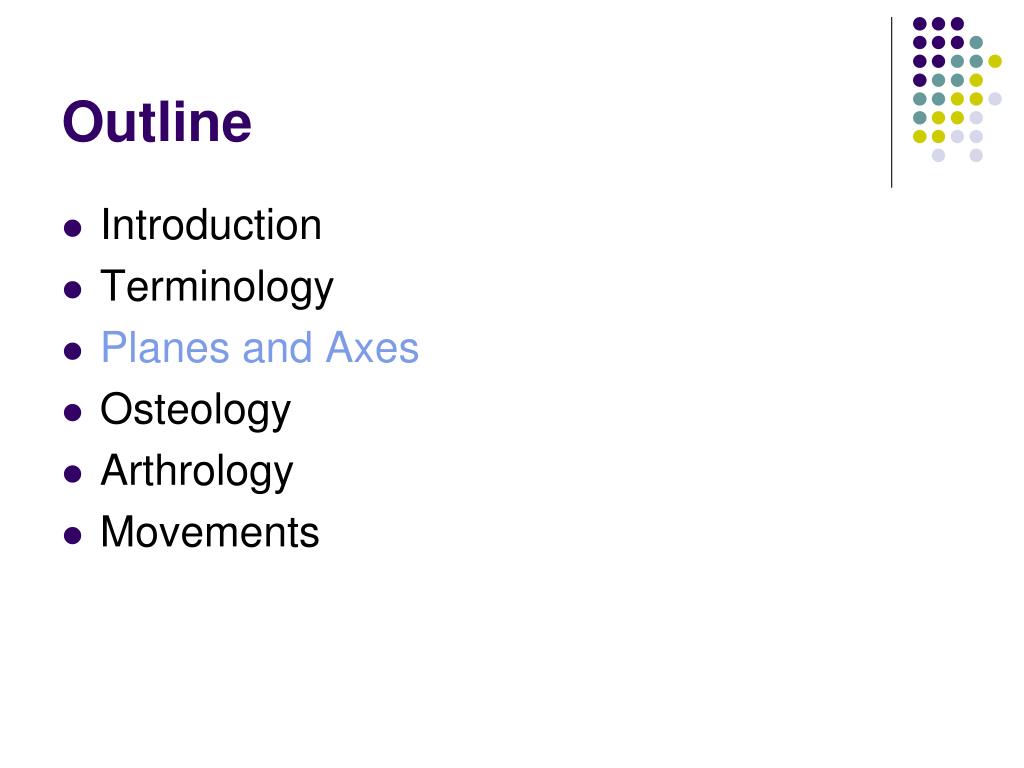This screenshot has height=768, width=1024.
Task: Click the thin vertical divider line
Action: click(891, 103)
